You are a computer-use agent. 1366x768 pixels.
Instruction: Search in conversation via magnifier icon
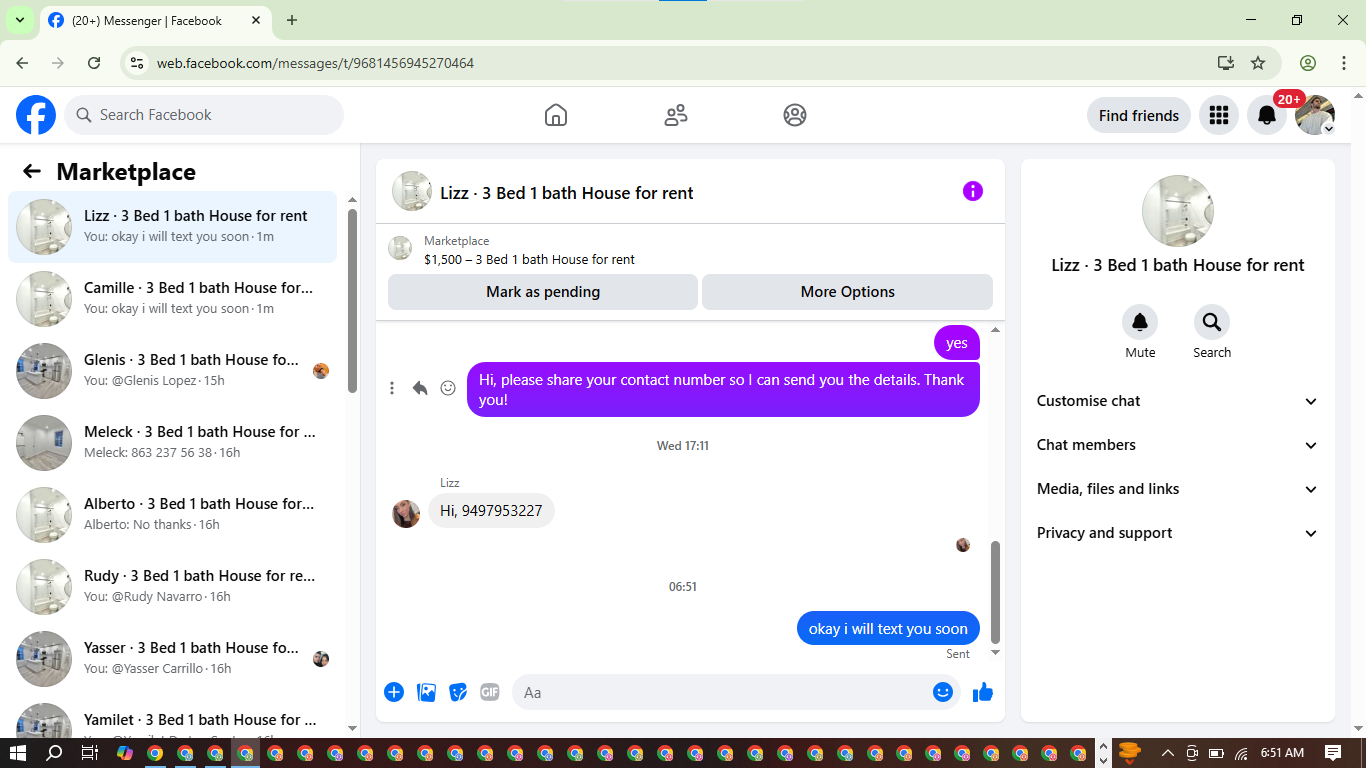point(1212,322)
